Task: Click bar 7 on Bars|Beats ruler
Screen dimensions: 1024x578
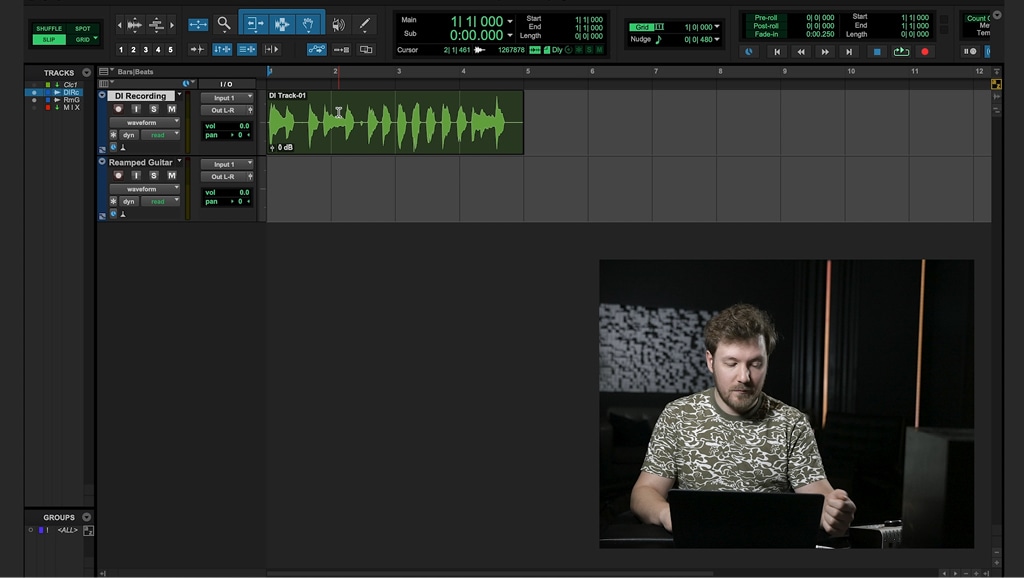Action: pos(656,71)
